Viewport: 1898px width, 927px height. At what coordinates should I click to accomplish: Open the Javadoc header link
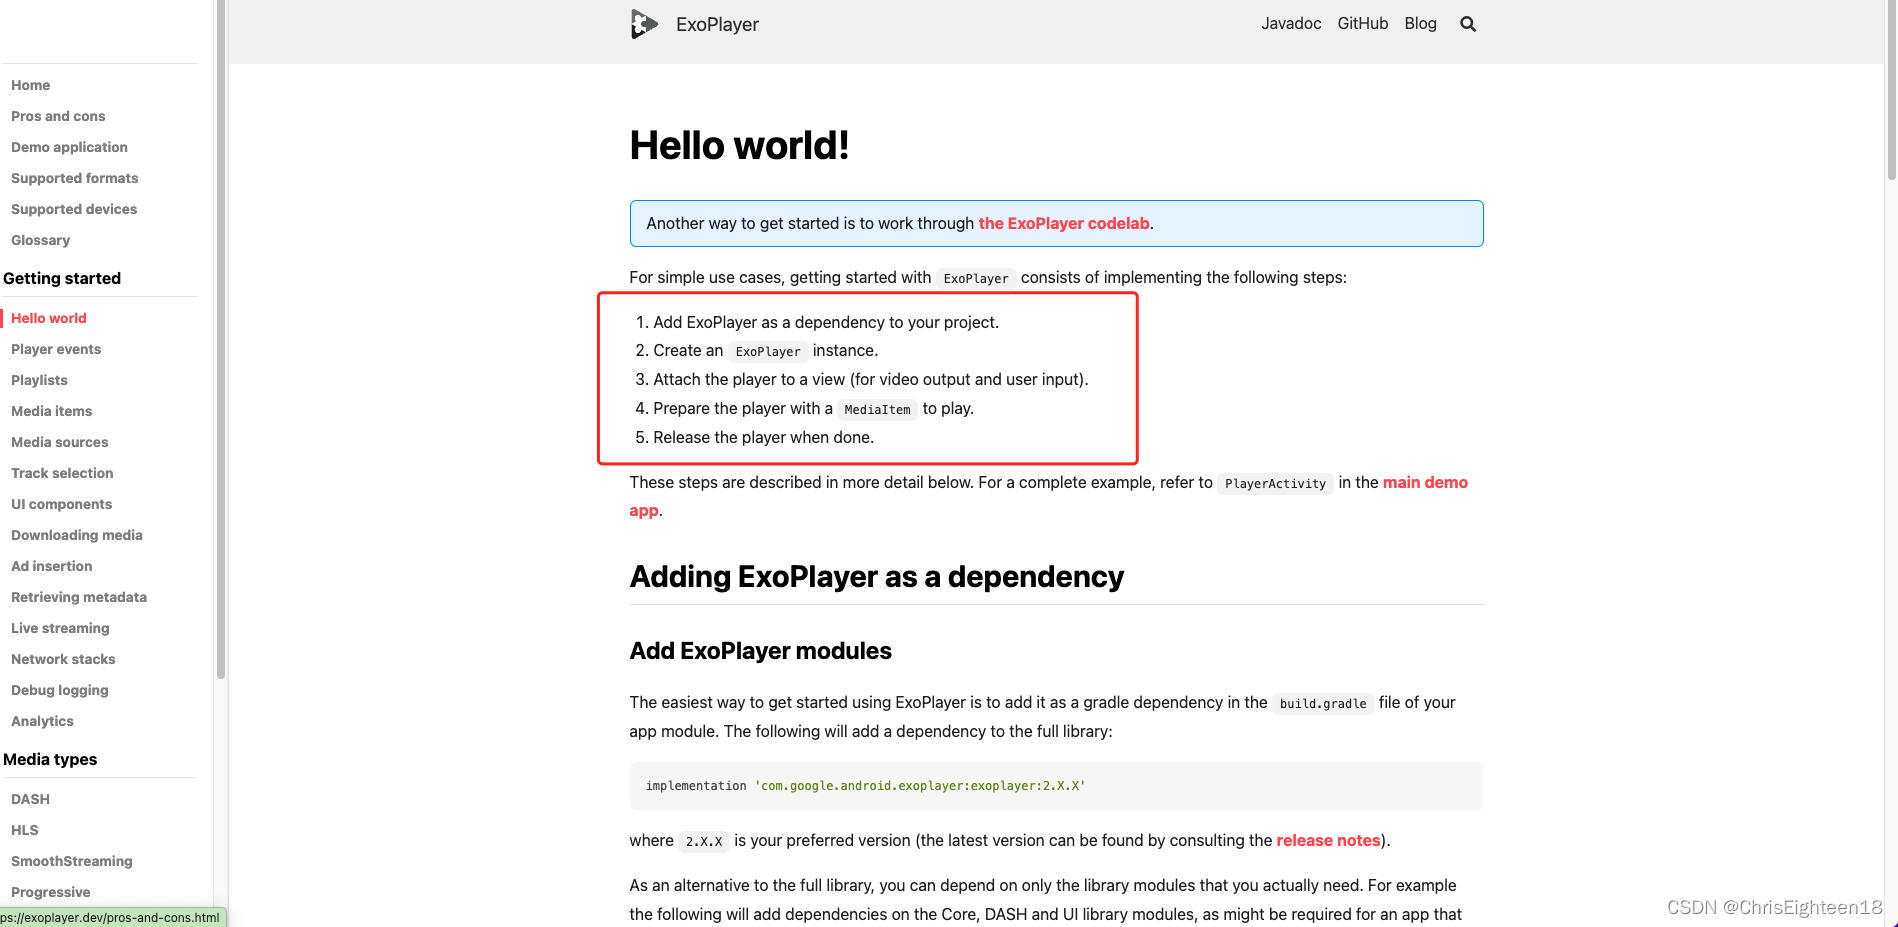coord(1291,24)
